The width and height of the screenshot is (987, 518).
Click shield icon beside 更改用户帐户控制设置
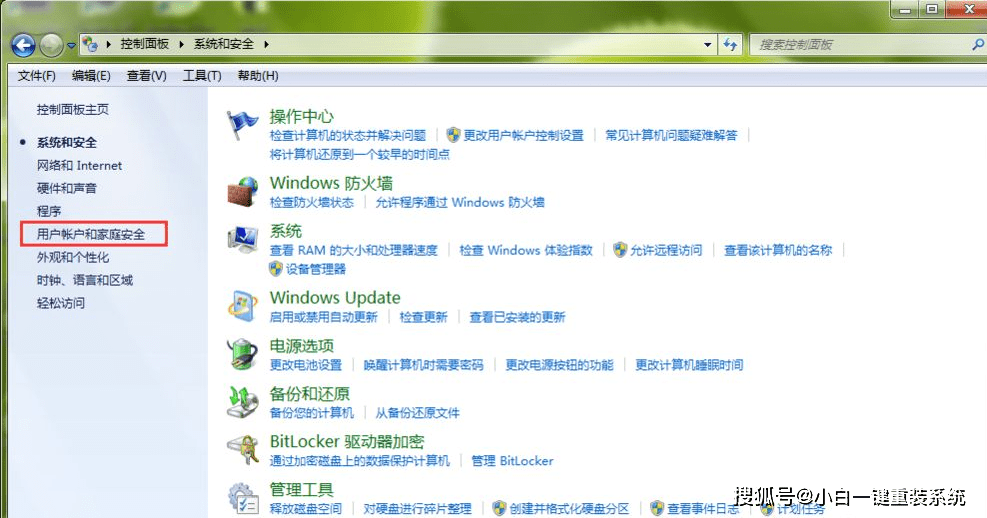coord(453,135)
